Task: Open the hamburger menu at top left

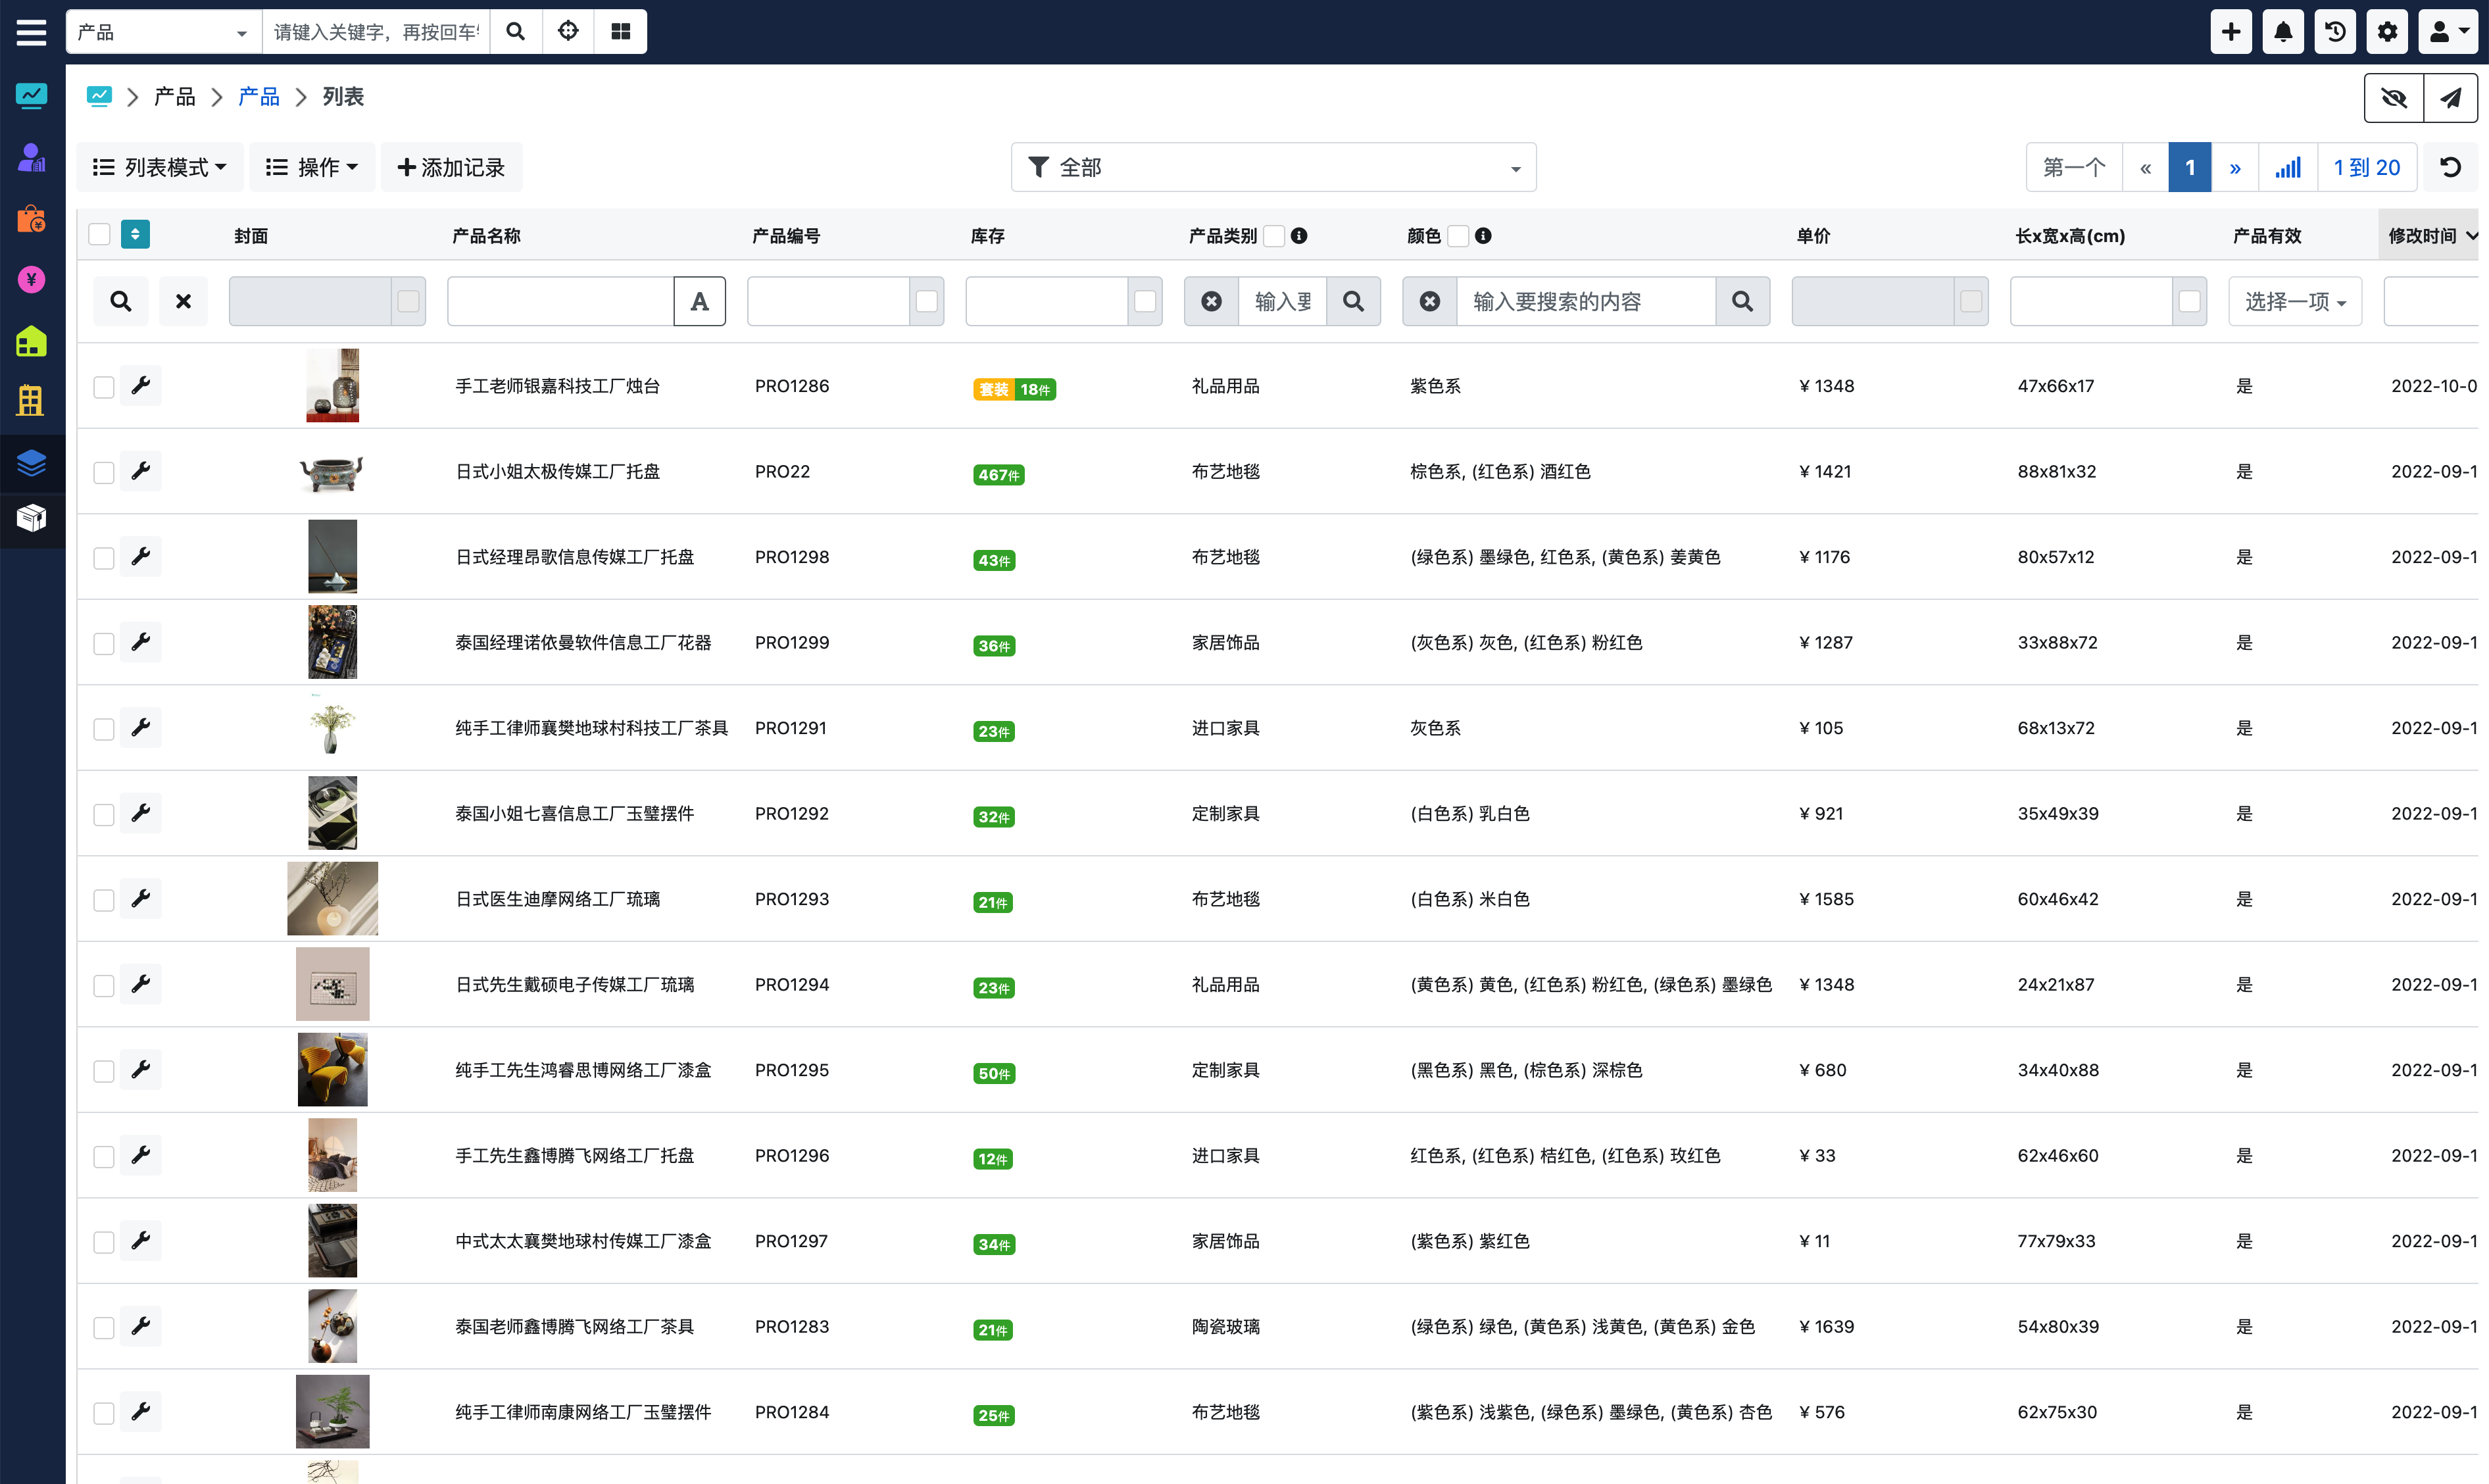Action: (x=31, y=32)
